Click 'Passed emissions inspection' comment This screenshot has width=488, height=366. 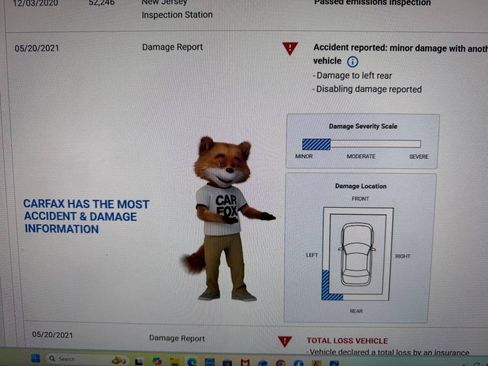(372, 3)
